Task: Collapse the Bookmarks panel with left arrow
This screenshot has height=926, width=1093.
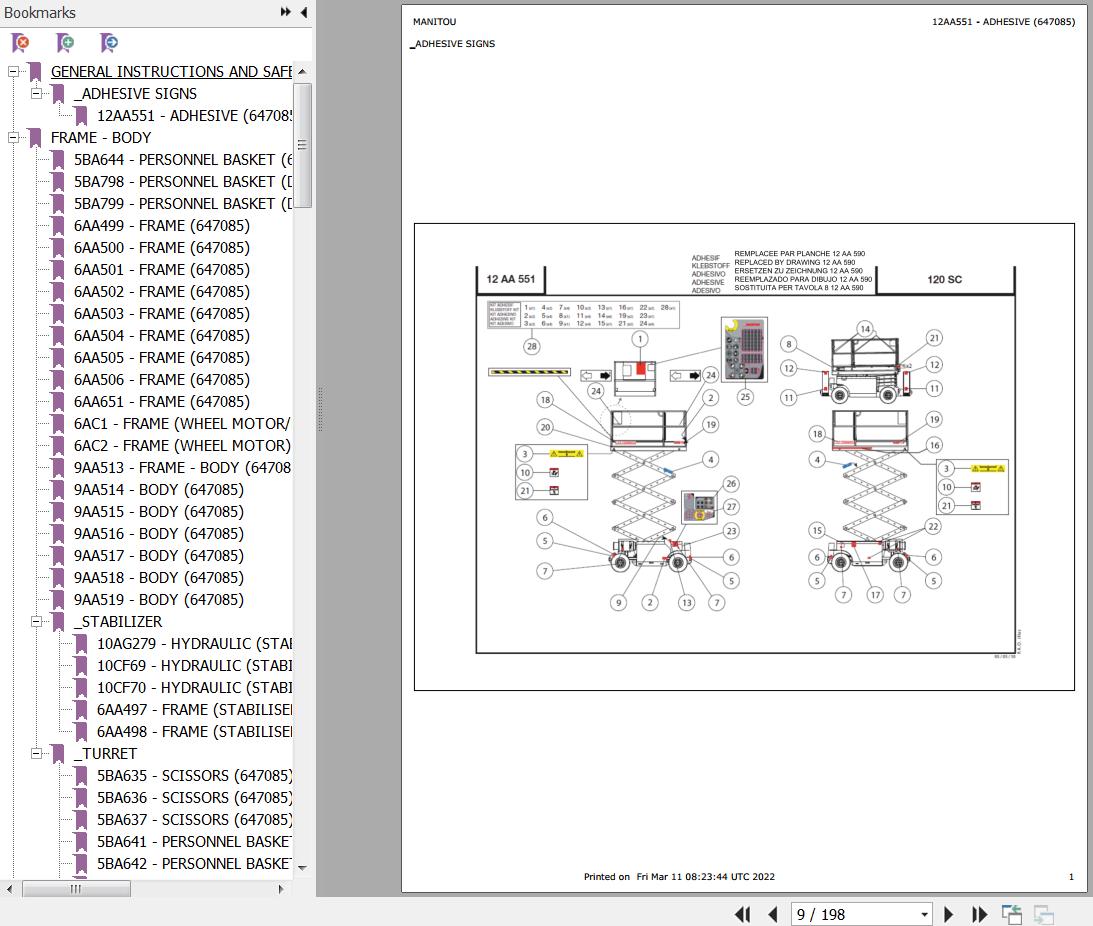Action: 303,12
